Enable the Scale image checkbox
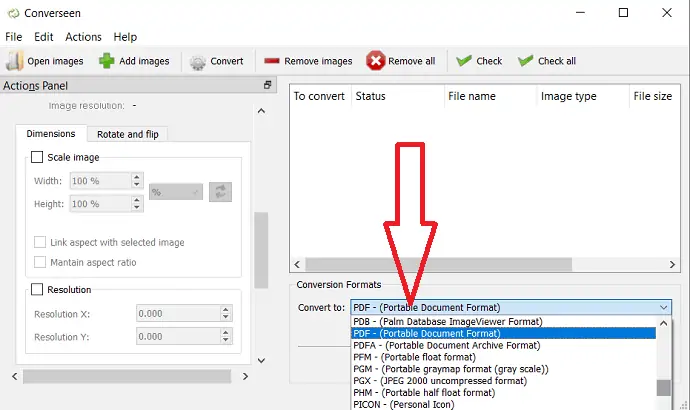Image resolution: width=690 pixels, height=410 pixels. tap(37, 157)
